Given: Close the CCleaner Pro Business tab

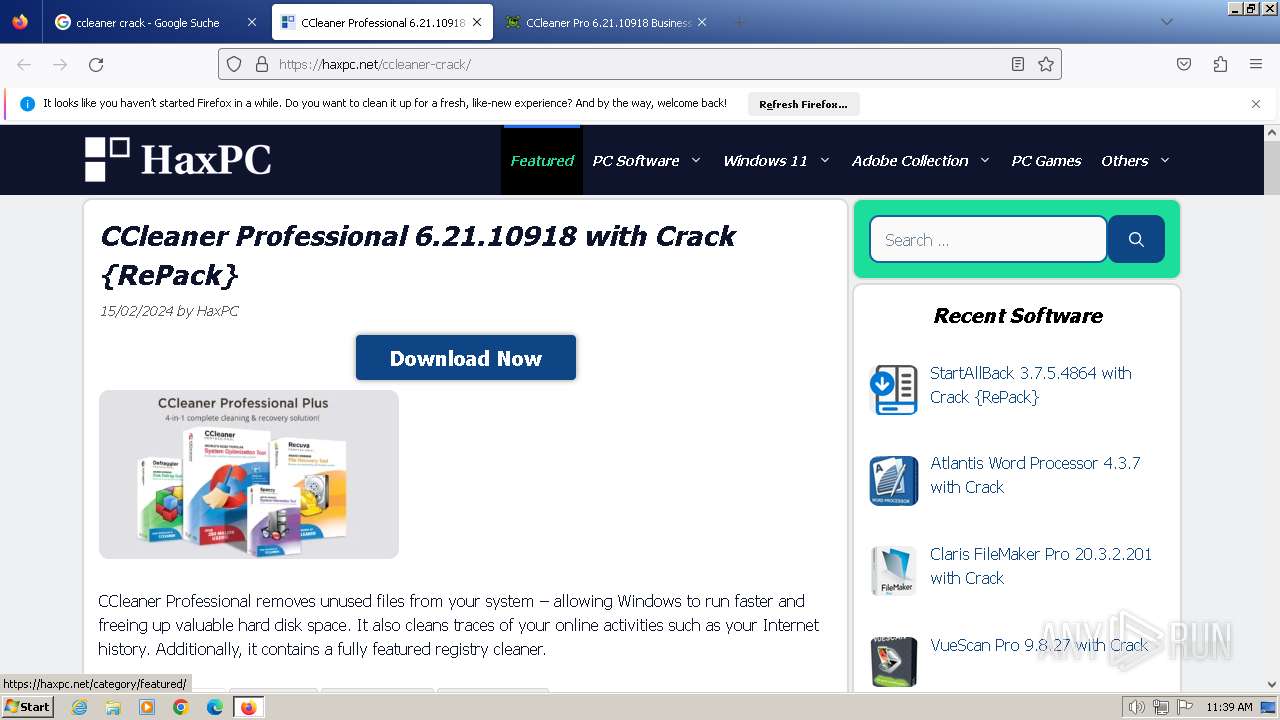Looking at the screenshot, I should click(x=702, y=22).
